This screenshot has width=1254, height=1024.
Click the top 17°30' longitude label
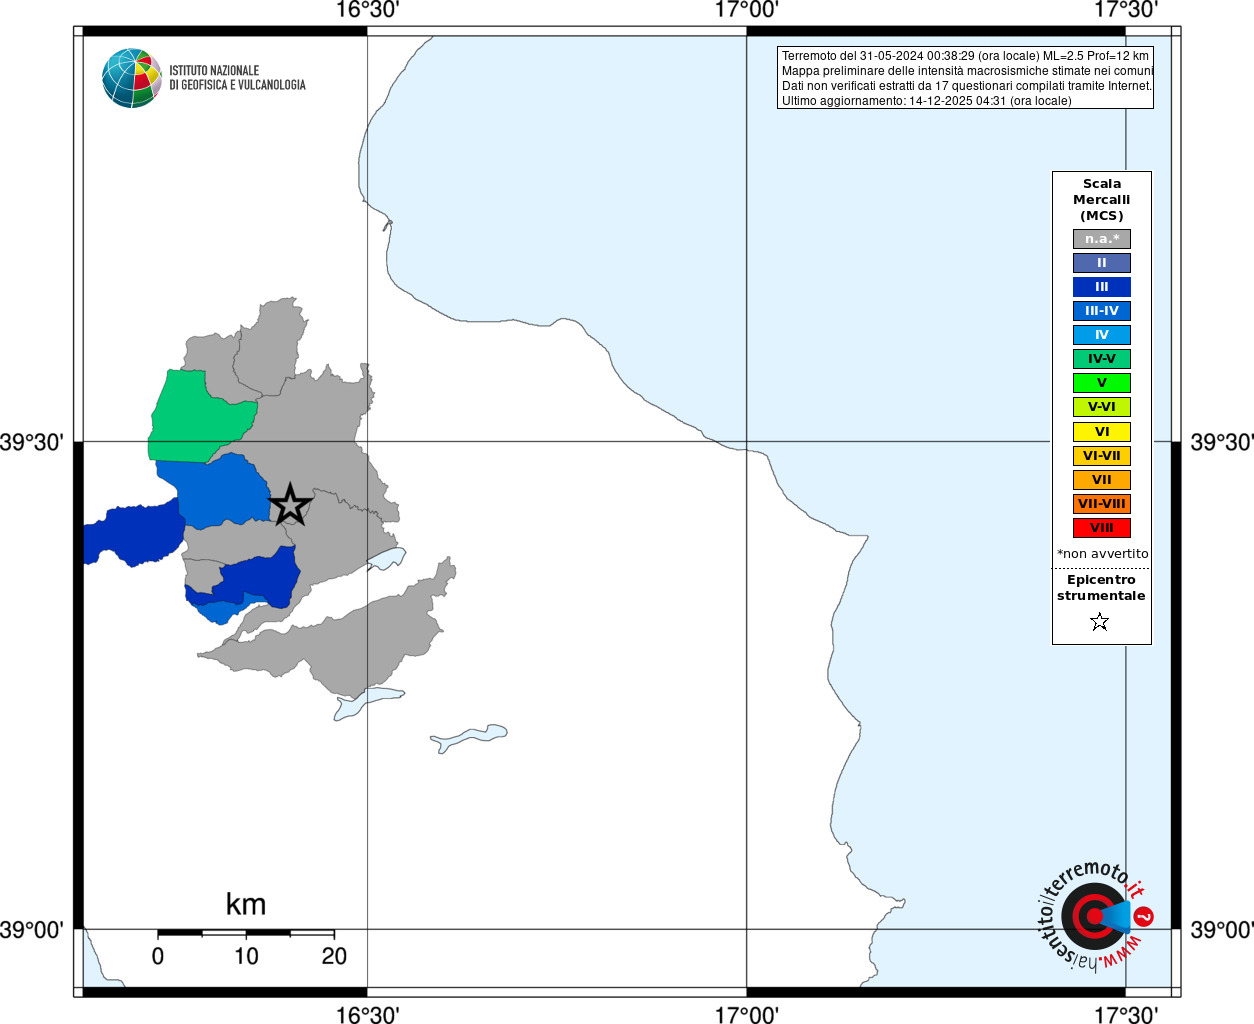pos(1126,10)
